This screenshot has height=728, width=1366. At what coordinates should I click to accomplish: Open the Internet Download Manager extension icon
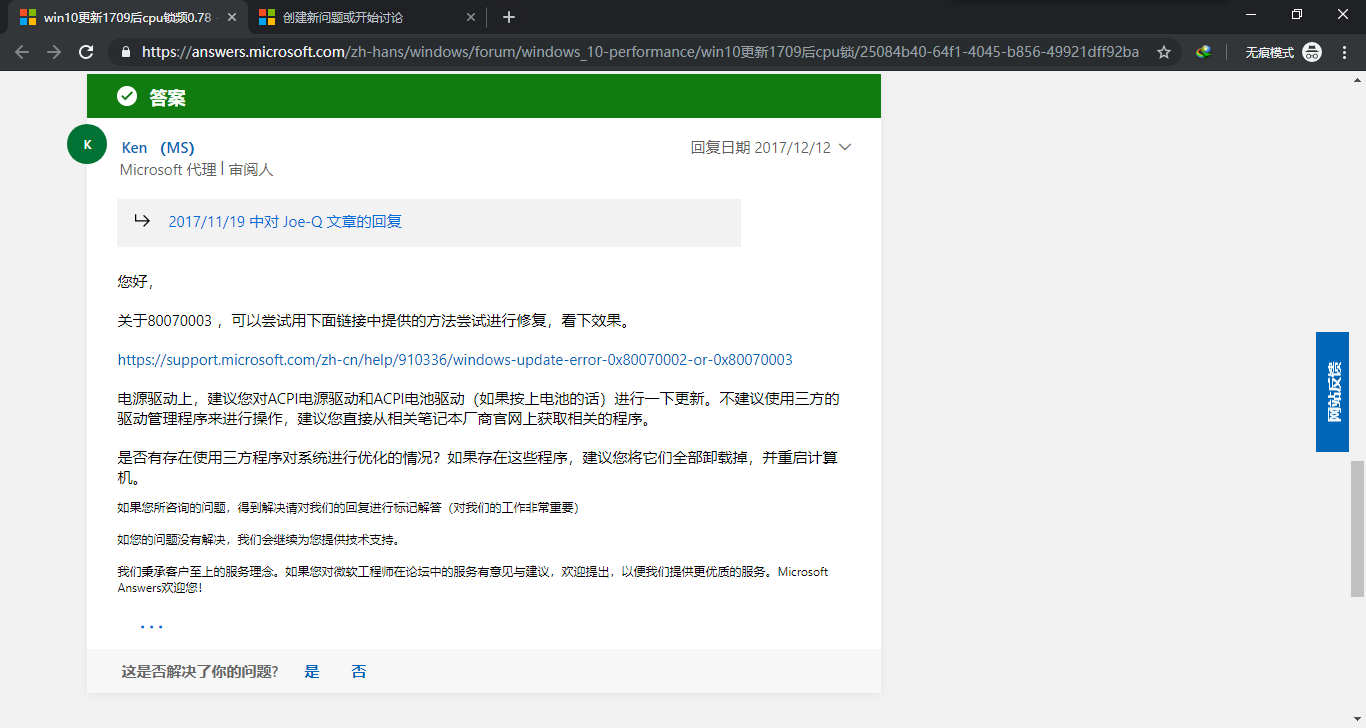click(x=1204, y=52)
